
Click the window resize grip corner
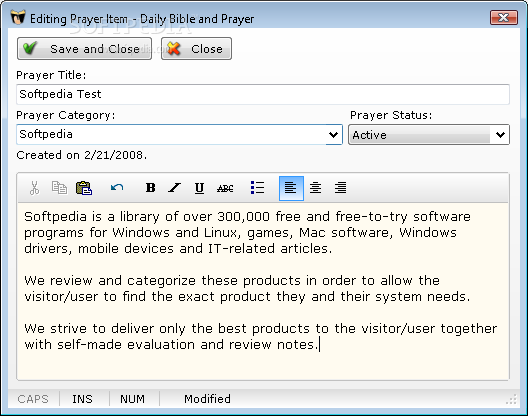click(512, 399)
